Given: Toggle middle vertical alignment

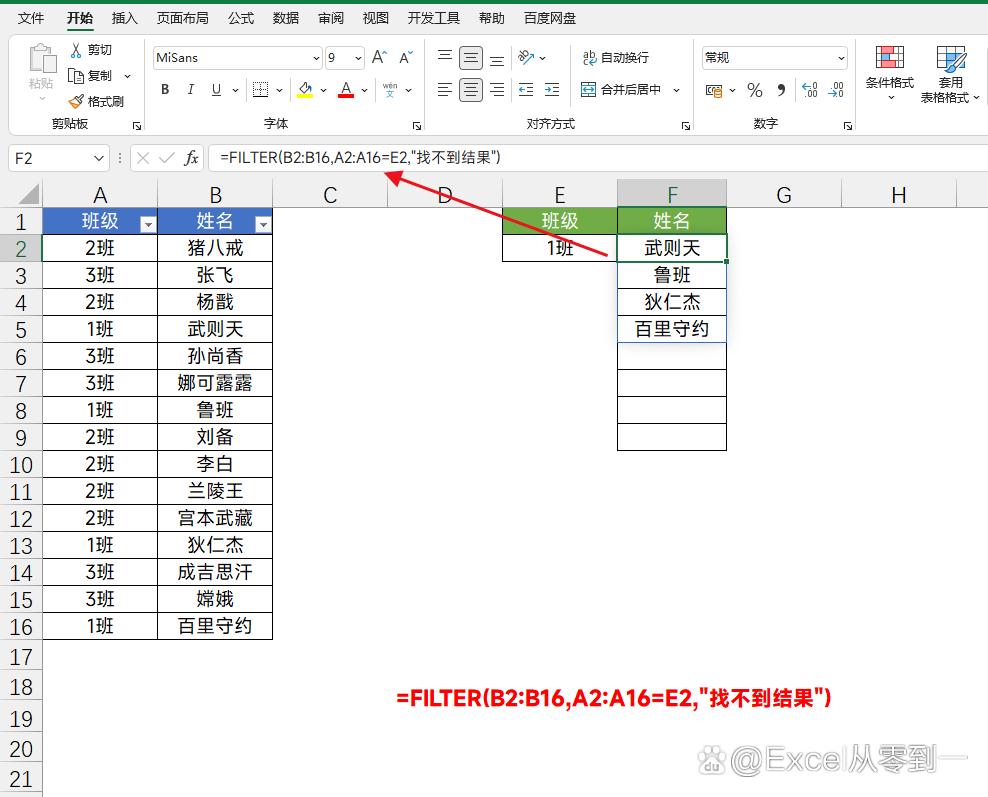Looking at the screenshot, I should (471, 58).
